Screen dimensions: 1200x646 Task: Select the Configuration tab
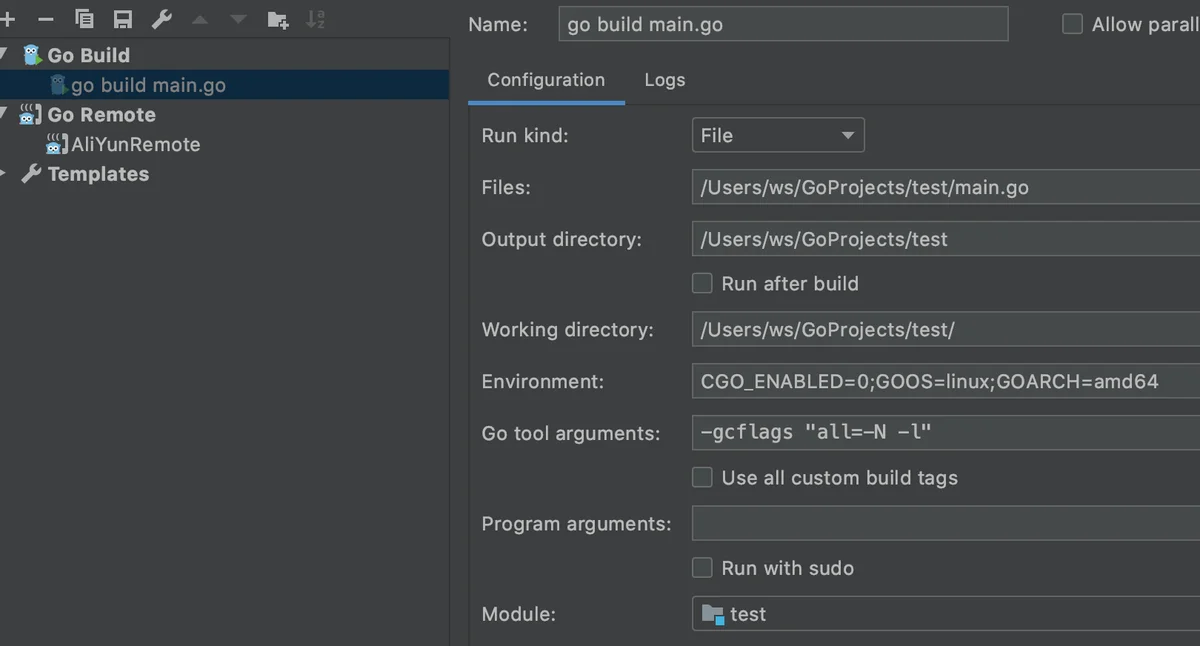click(546, 80)
